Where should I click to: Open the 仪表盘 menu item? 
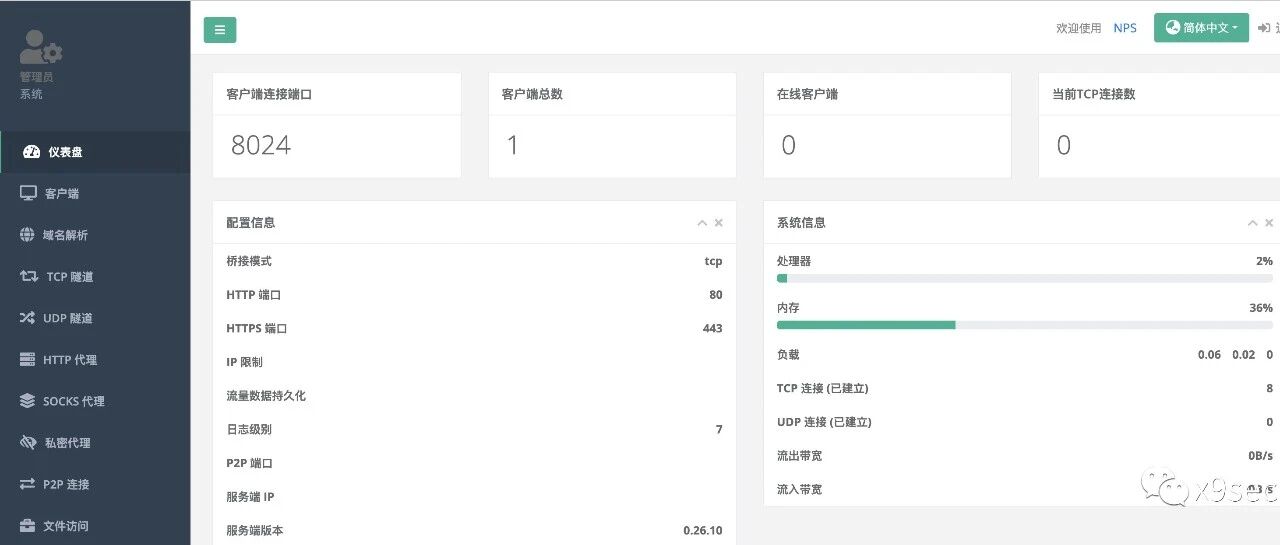tap(95, 152)
